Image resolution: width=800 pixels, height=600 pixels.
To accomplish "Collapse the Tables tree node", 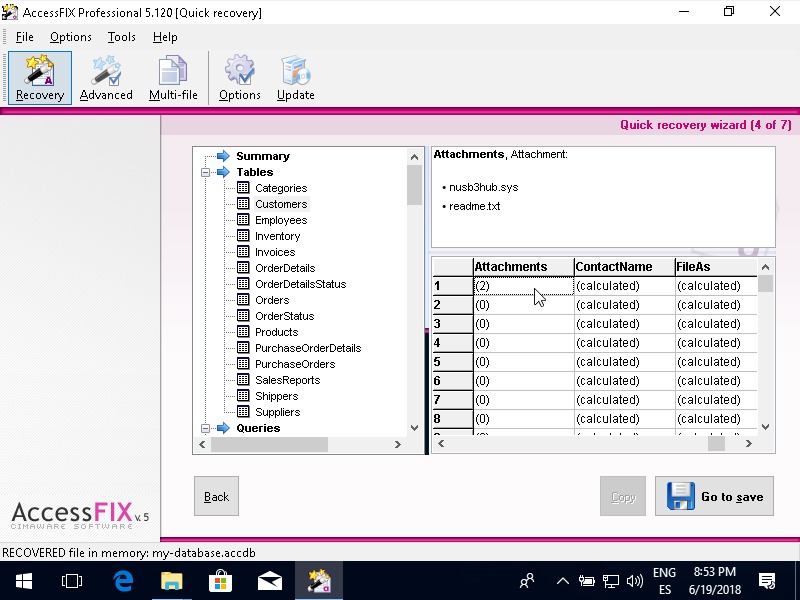I will 205,172.
